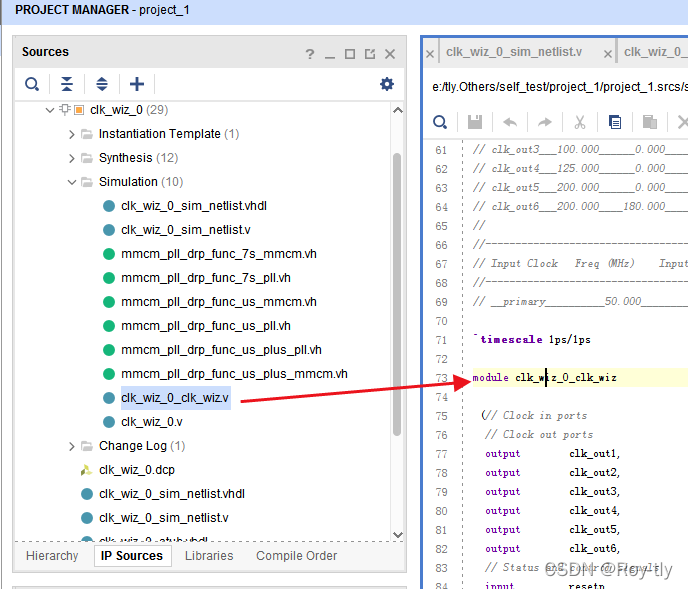Select mmcm_pll_drp_func_7s_pll.vh file
Viewport: 688px width, 589px height.
206,278
